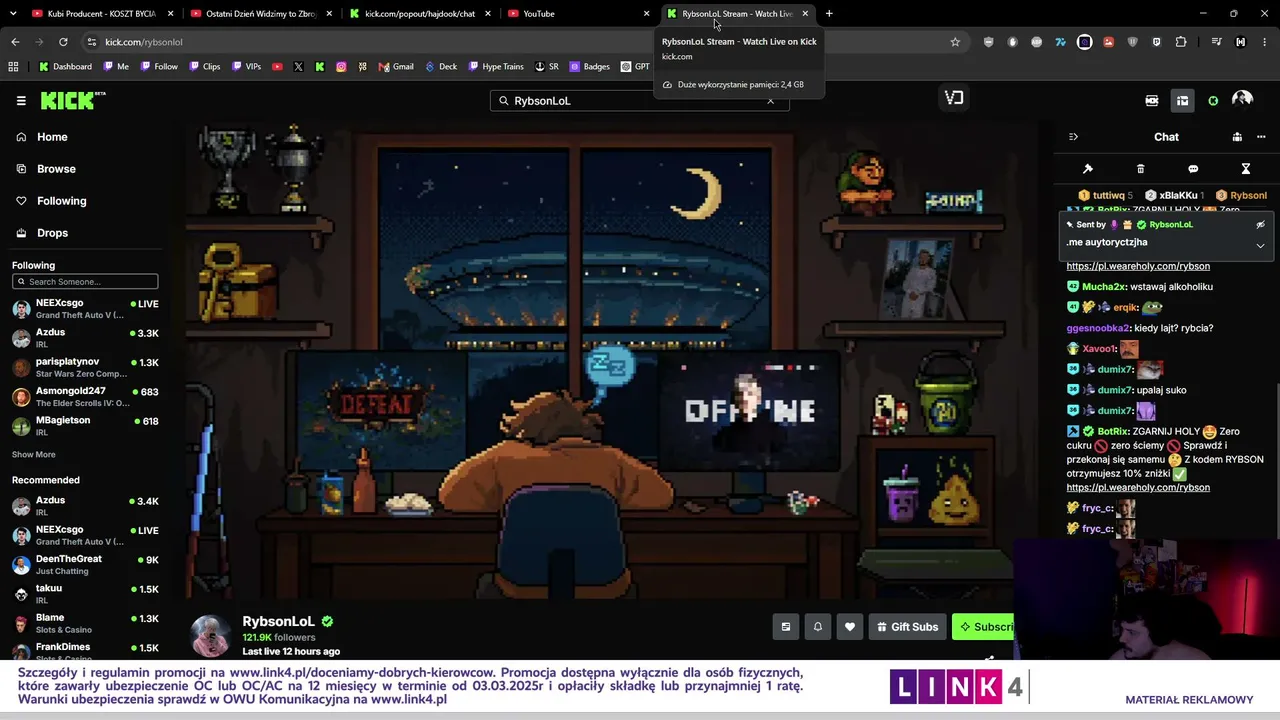This screenshot has width=1280, height=720.
Task: Switch to Kubi Producent YouTube tab
Action: pyautogui.click(x=100, y=14)
